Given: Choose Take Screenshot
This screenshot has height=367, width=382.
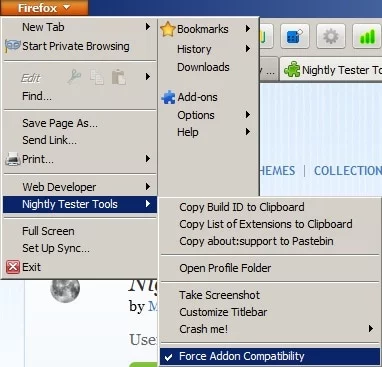Looking at the screenshot, I should click(270, 295).
